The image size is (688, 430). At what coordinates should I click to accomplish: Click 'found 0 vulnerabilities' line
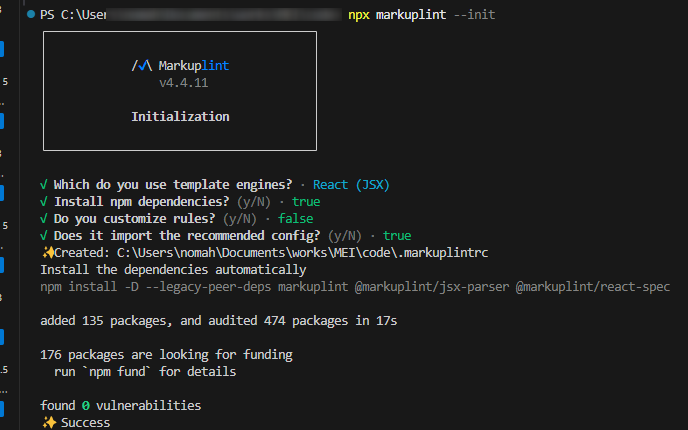tap(121, 405)
